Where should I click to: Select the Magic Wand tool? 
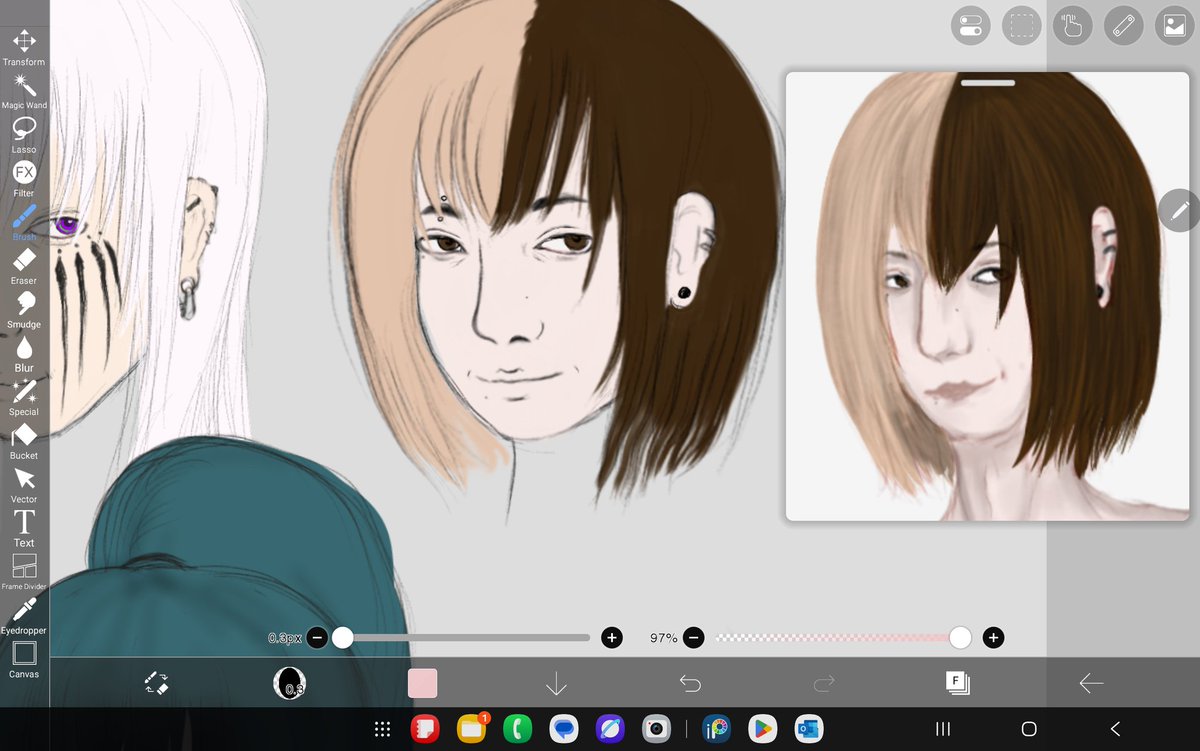coord(24,91)
